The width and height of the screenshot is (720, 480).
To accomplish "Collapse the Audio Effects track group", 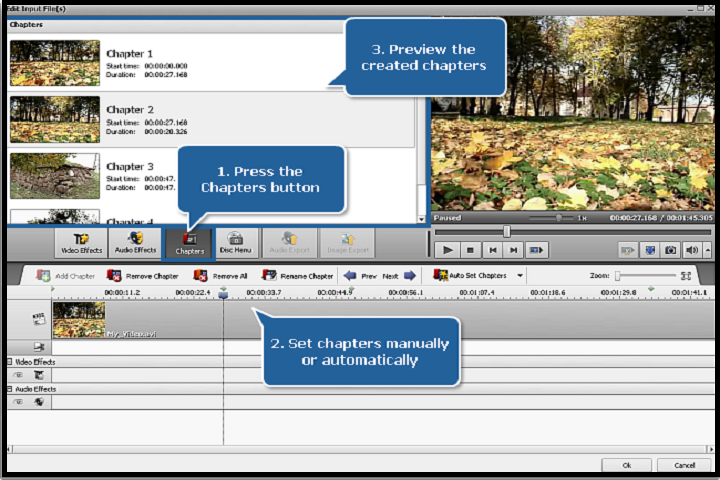I will pos(9,389).
